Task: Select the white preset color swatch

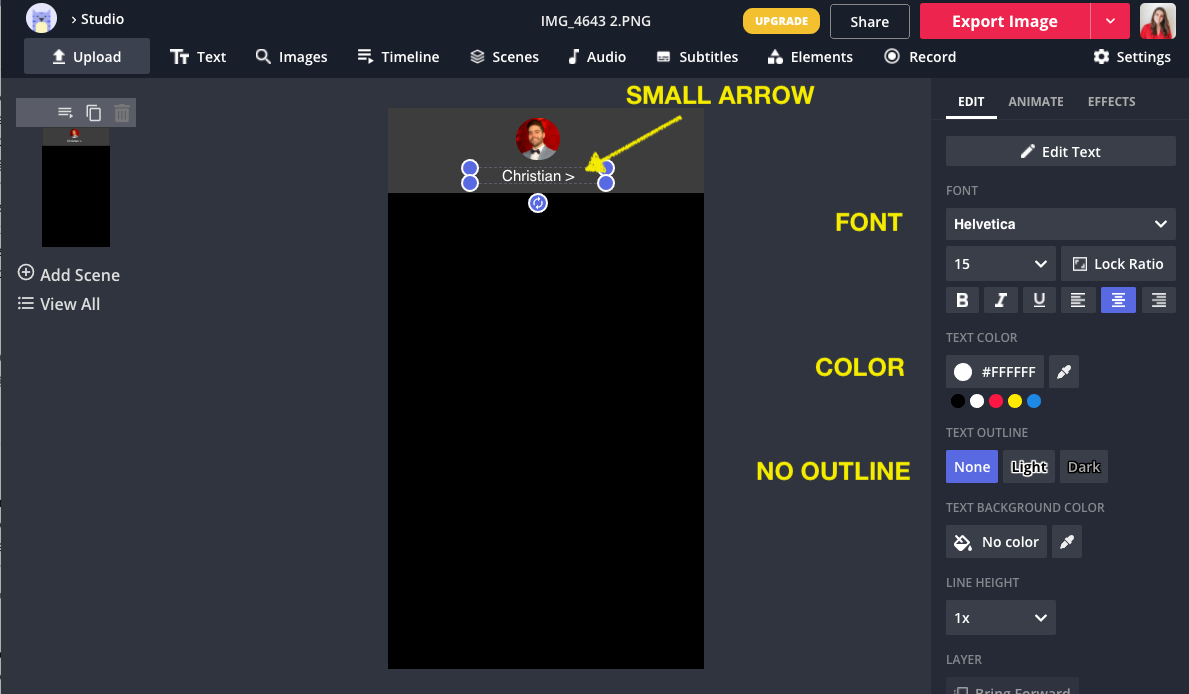Action: [x=977, y=401]
